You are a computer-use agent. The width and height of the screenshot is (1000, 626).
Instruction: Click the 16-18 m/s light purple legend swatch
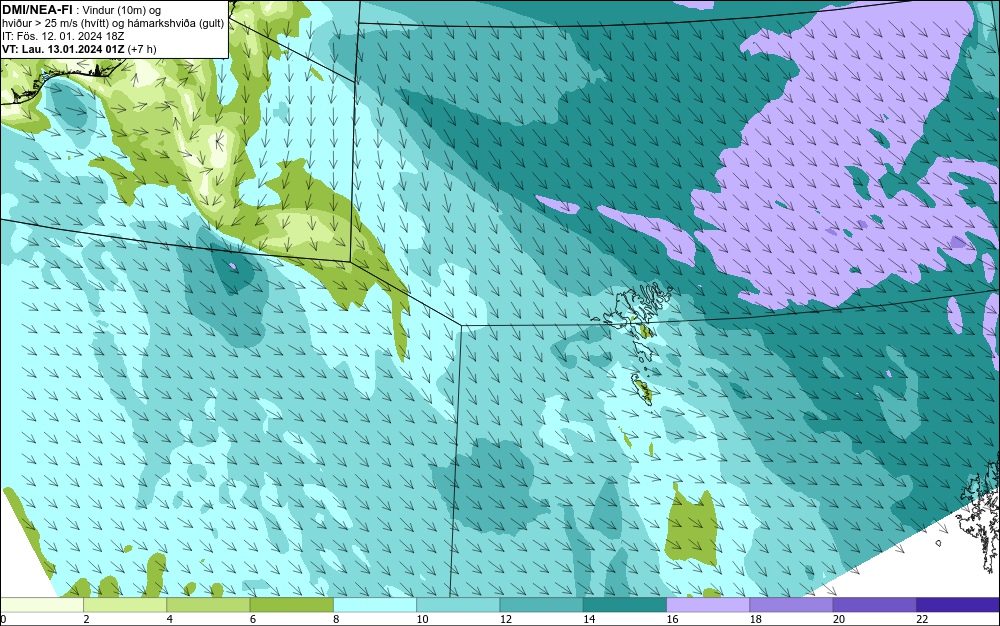click(708, 604)
